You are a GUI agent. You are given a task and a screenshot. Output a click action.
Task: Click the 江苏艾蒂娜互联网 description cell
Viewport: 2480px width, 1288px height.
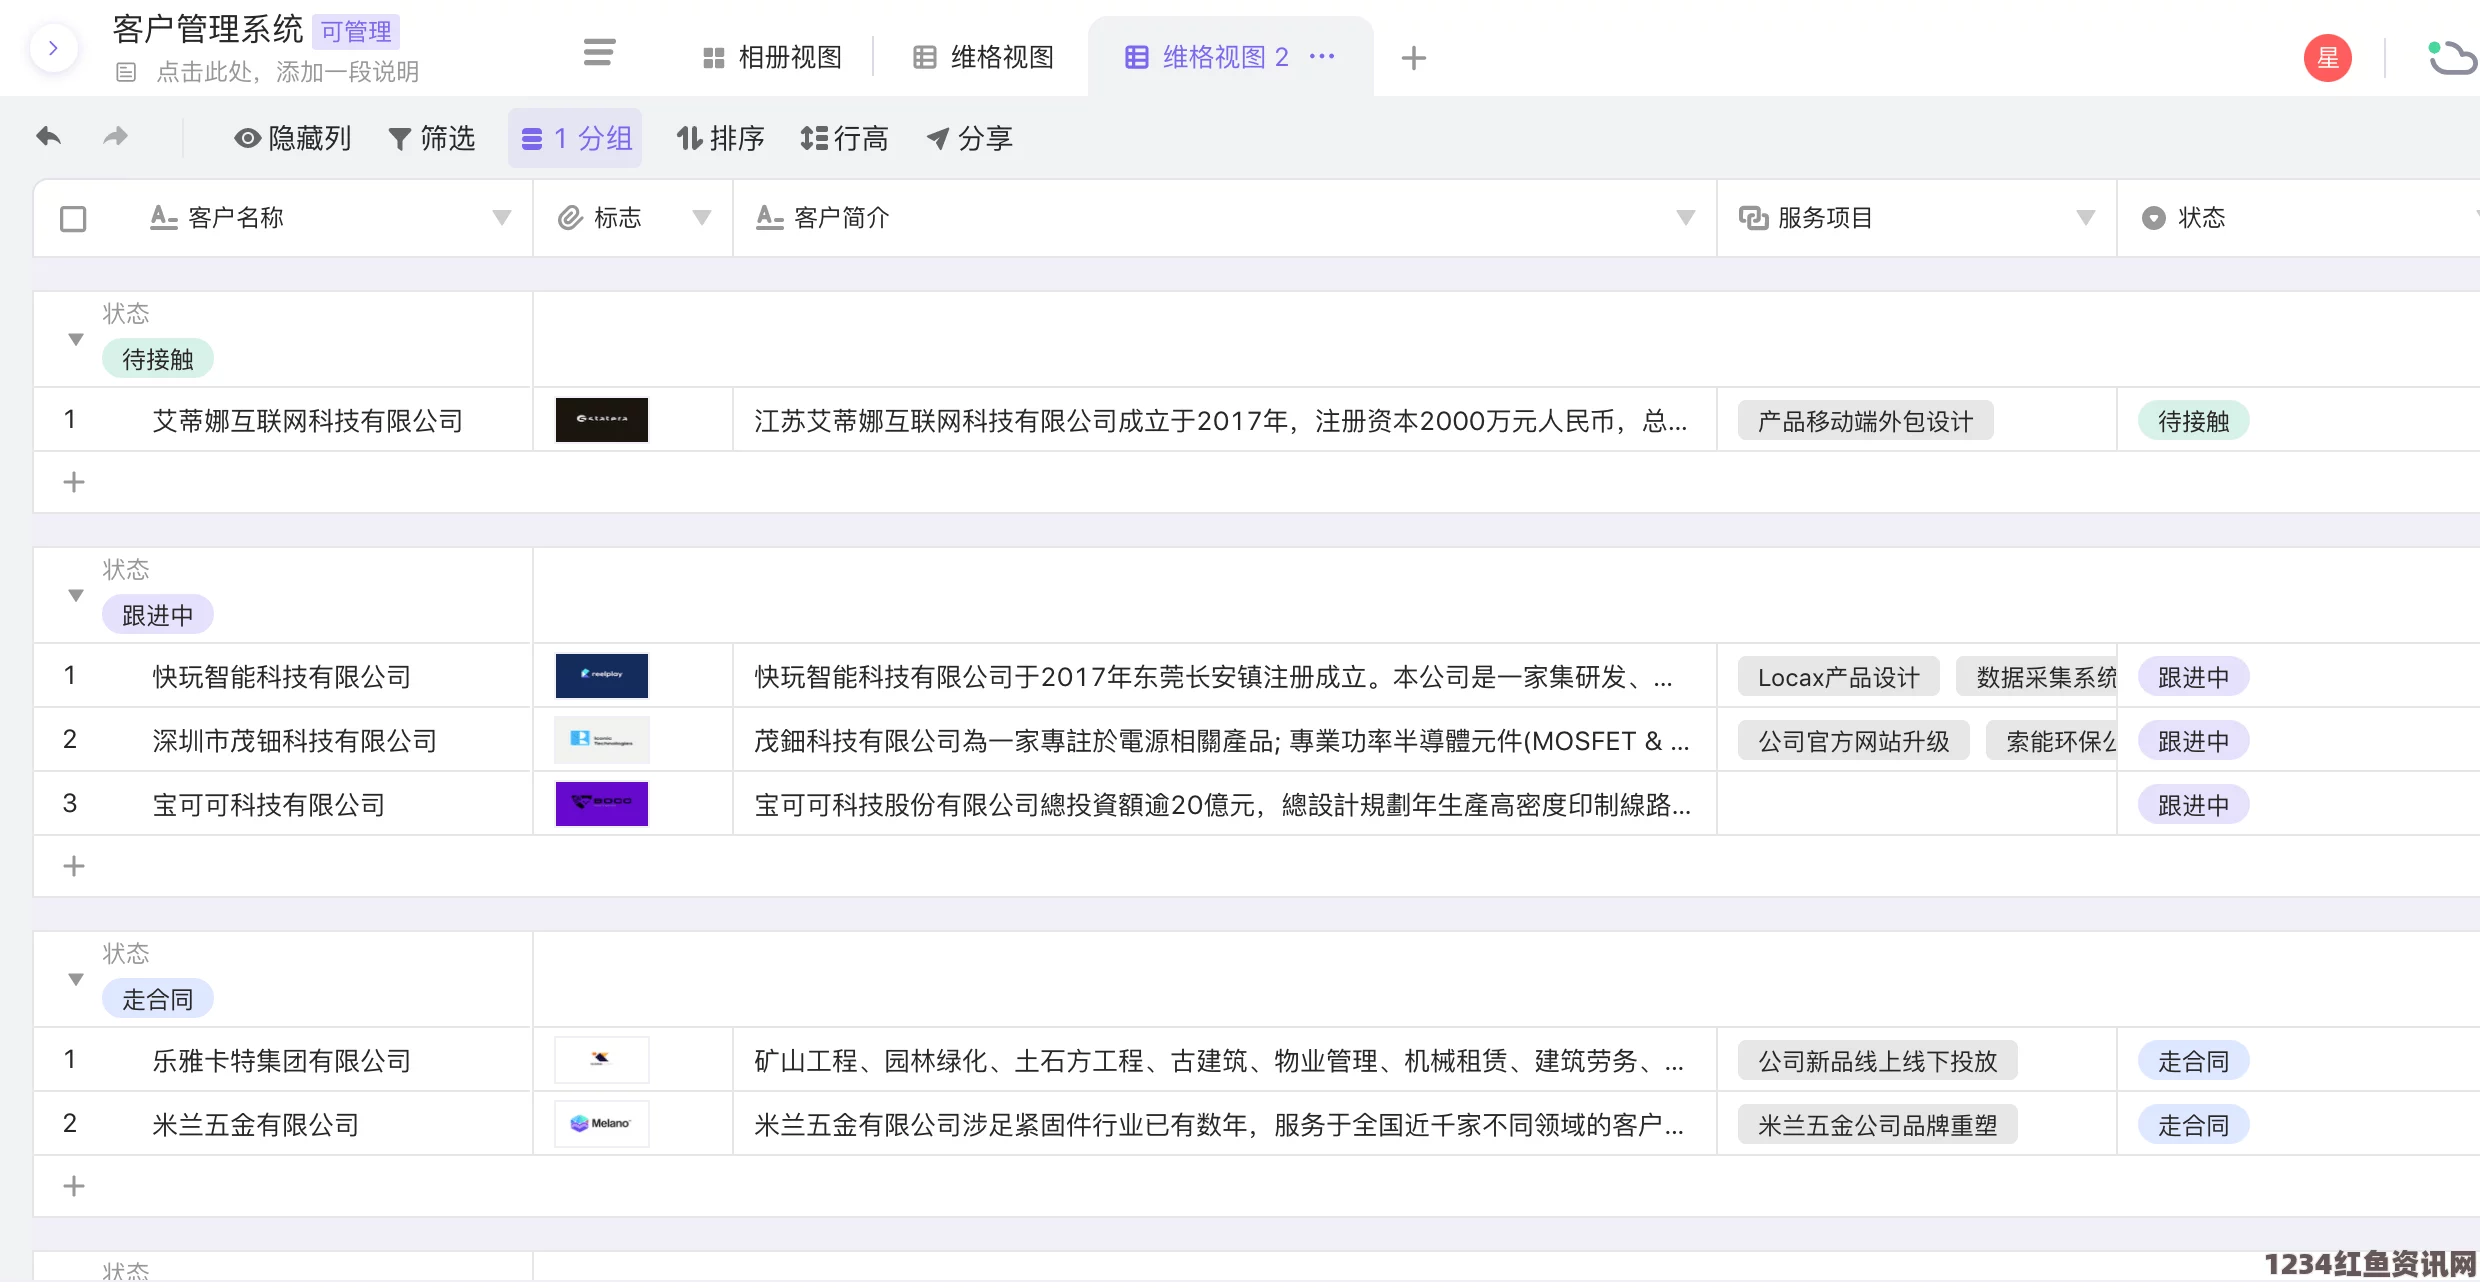pos(1225,420)
